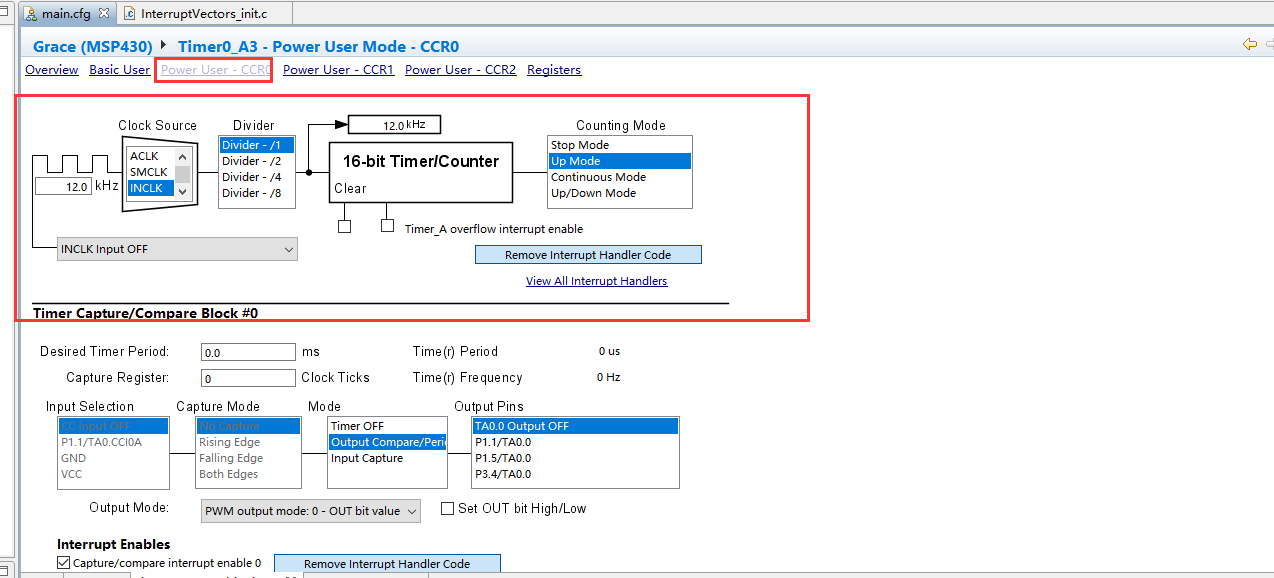This screenshot has width=1274, height=578.
Task: Choose Divider - /4
Action: coord(257,177)
